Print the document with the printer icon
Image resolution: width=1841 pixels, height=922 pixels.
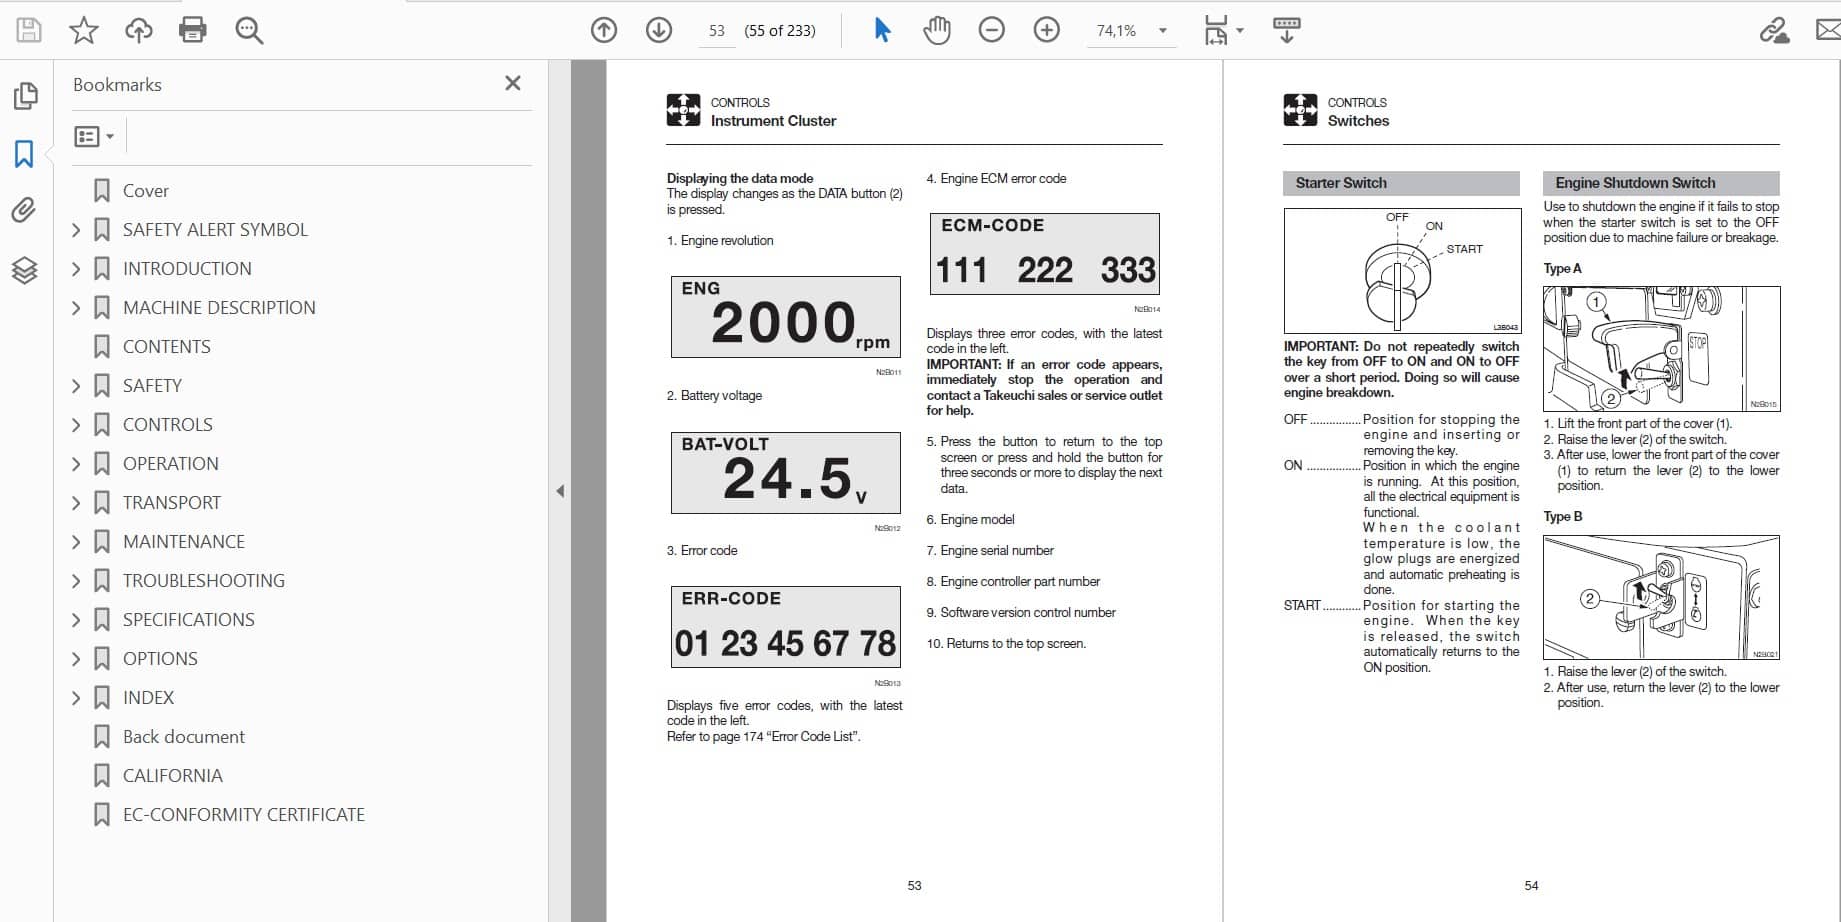[193, 30]
